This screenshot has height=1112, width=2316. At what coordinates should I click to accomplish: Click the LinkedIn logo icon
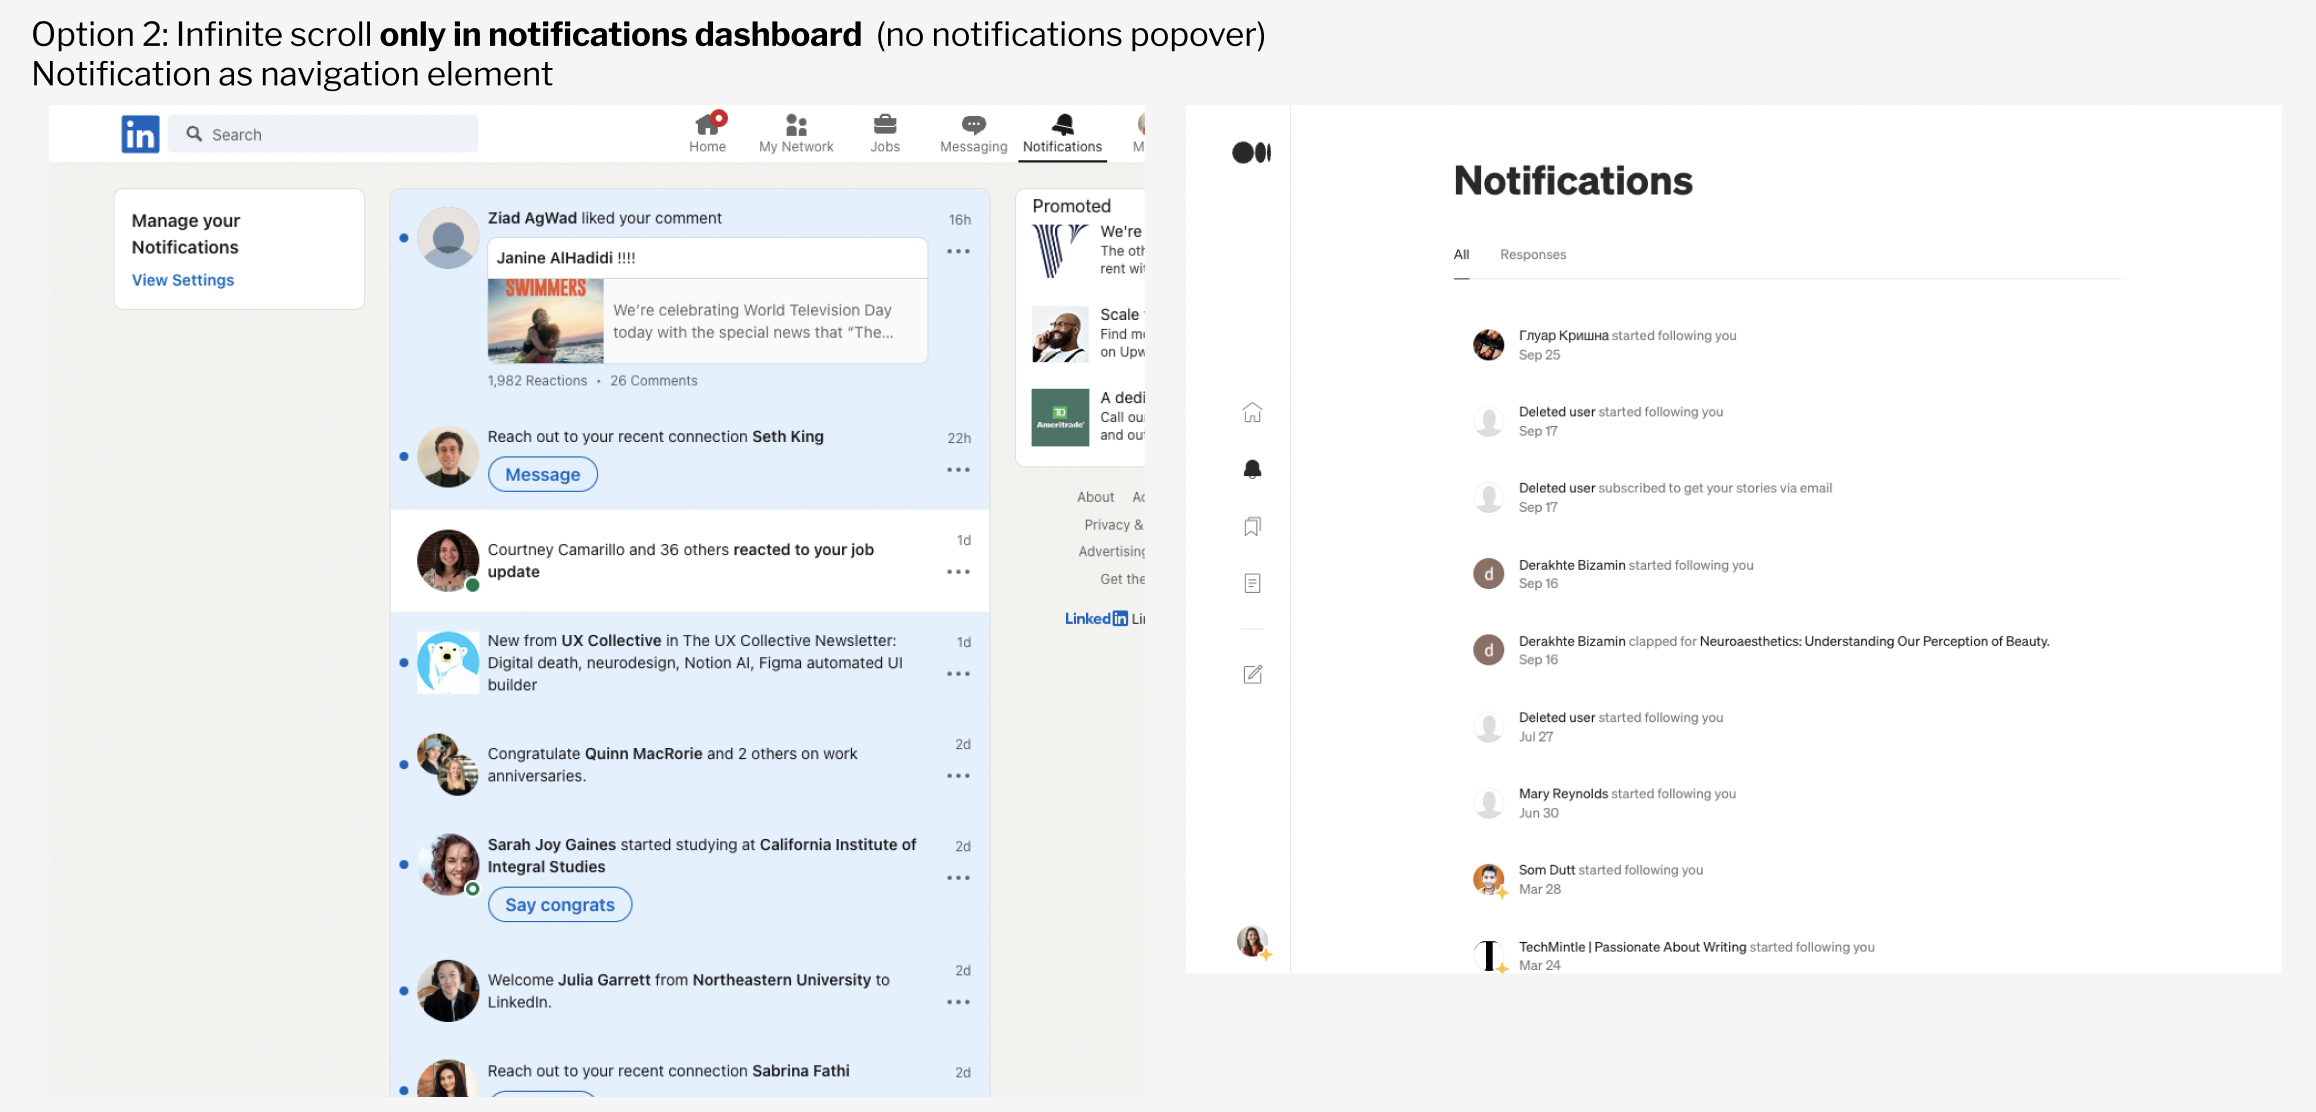tap(140, 134)
